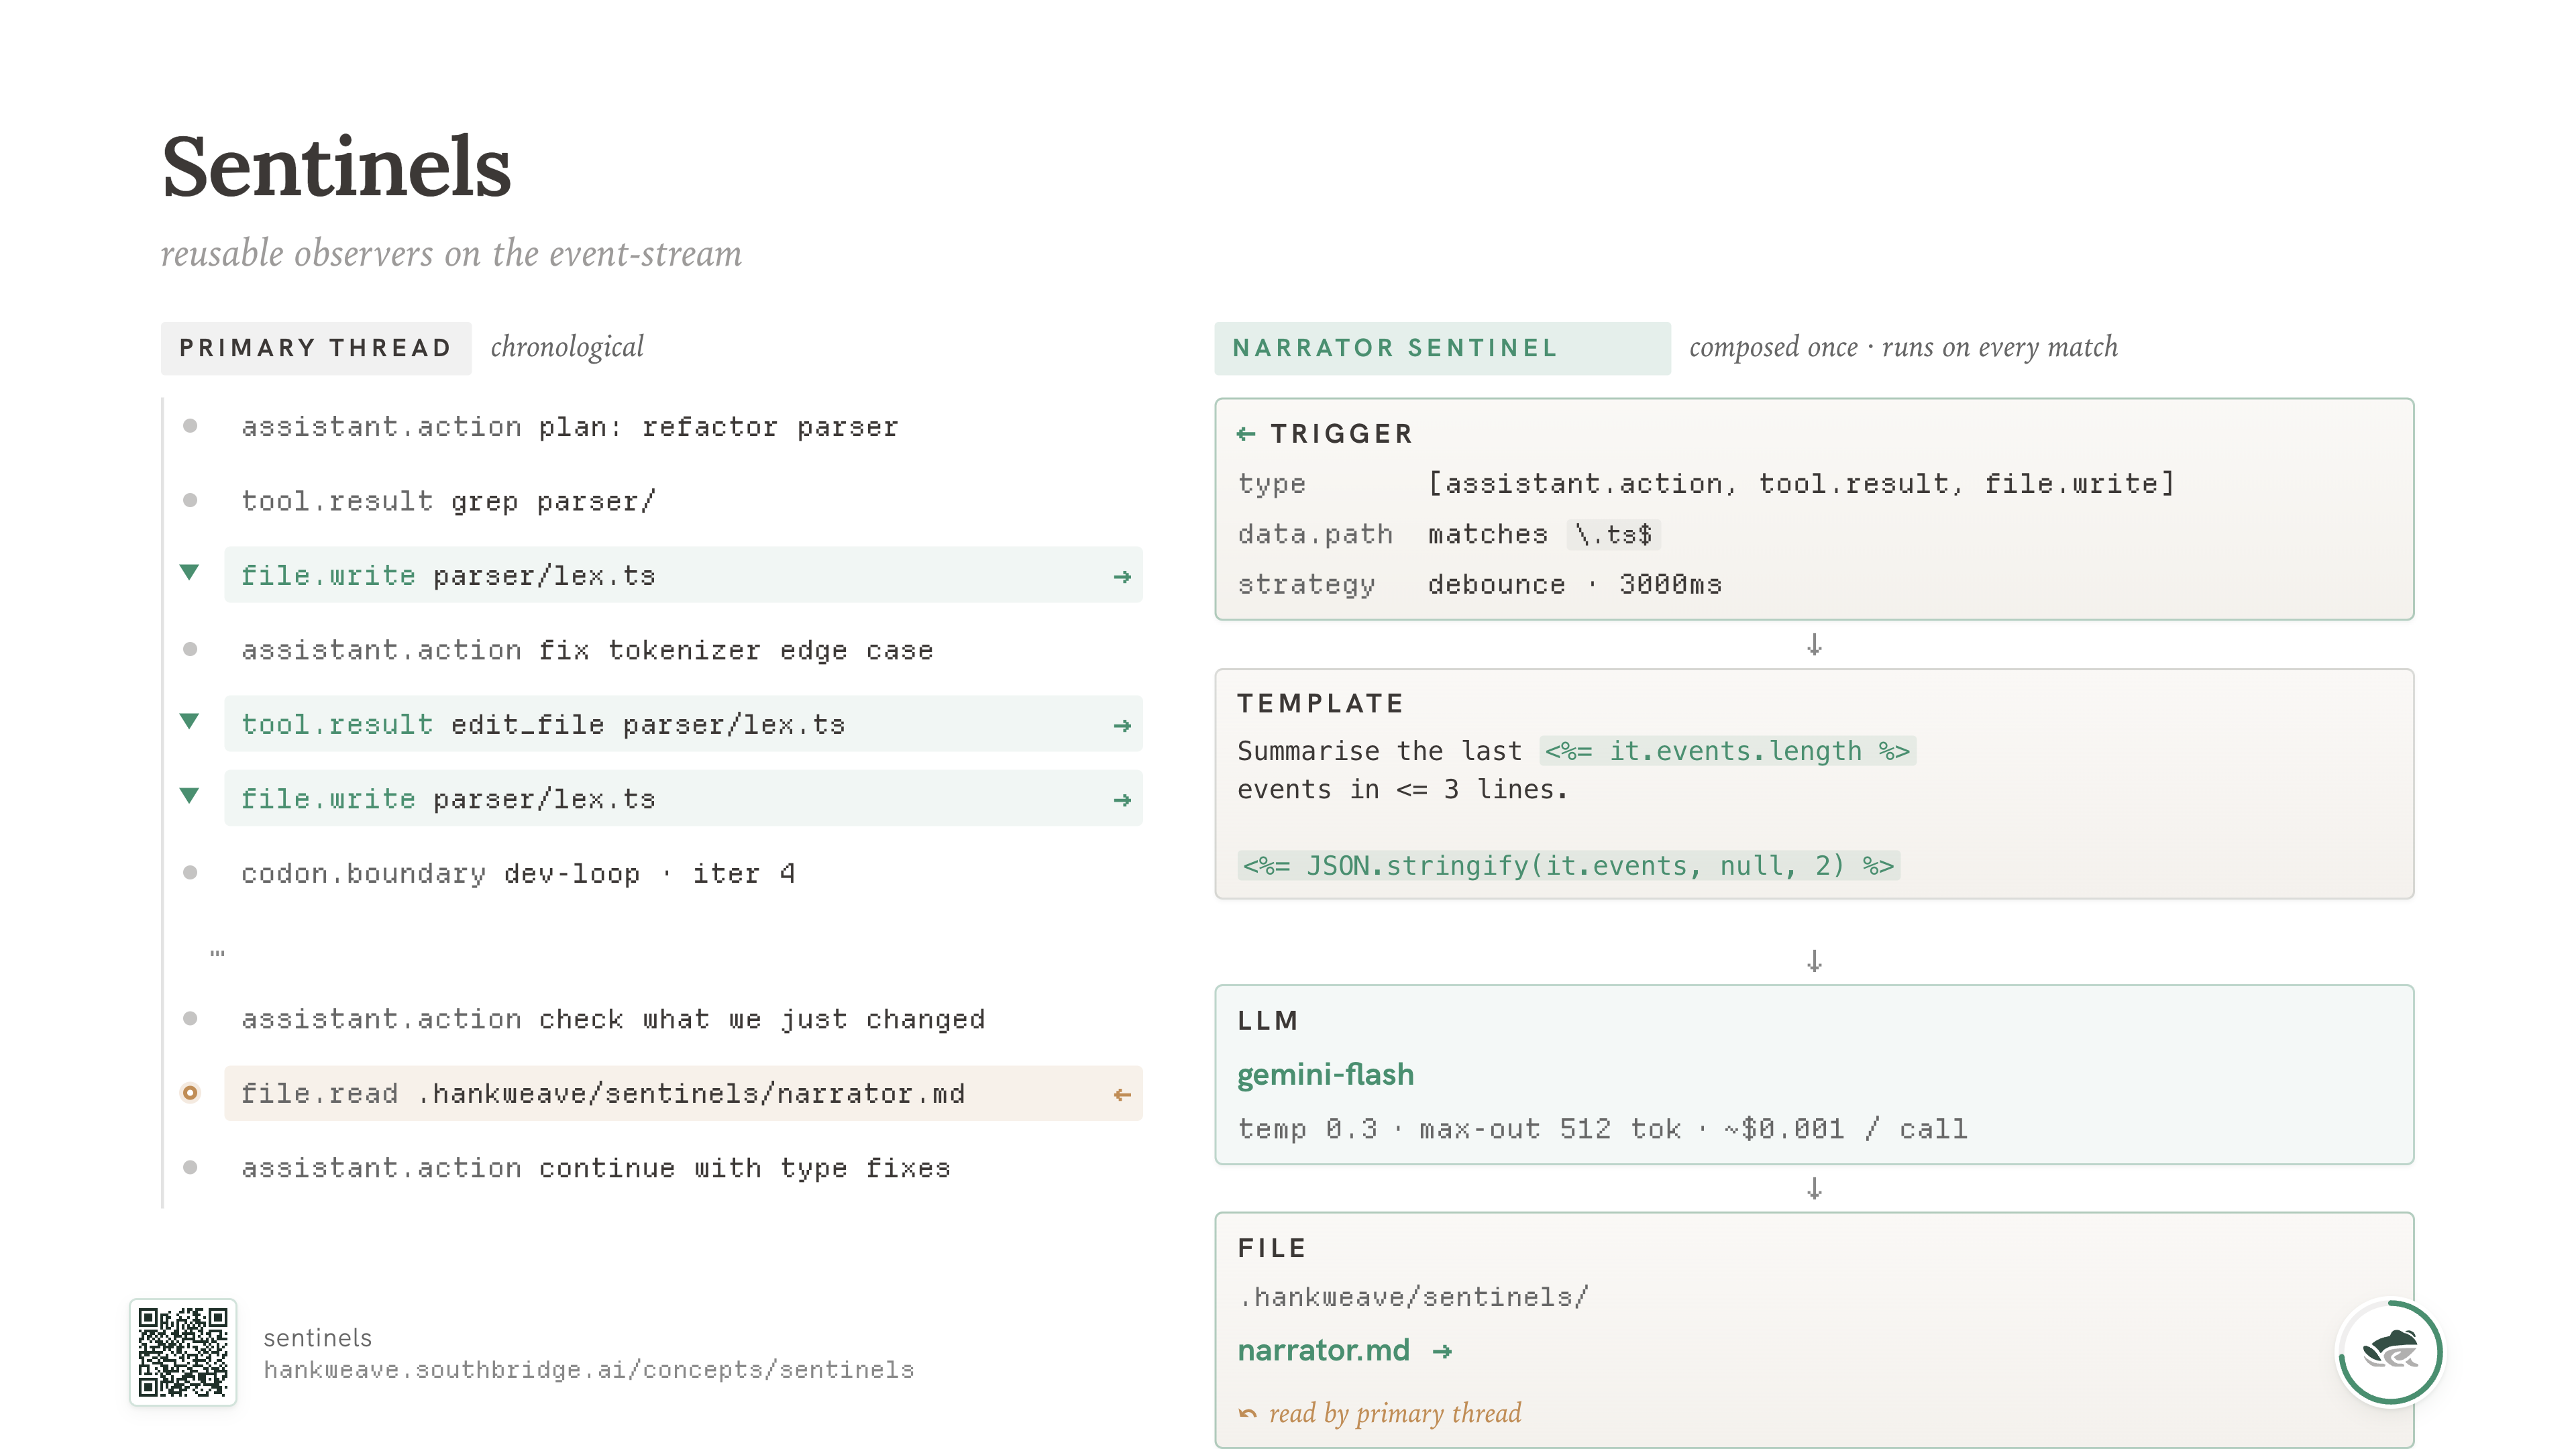2576x1449 pixels.
Task: Click the triangle beside the second file.write row, above codon.boundary
Action: (x=189, y=796)
